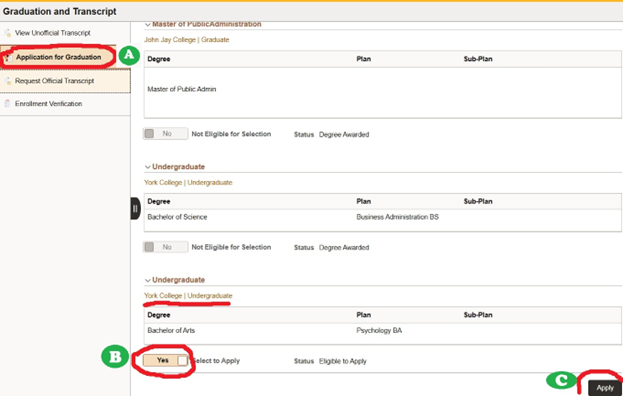The image size is (623, 396).
Task: Click the Master of Public Admin degree cell
Action: 182,89
